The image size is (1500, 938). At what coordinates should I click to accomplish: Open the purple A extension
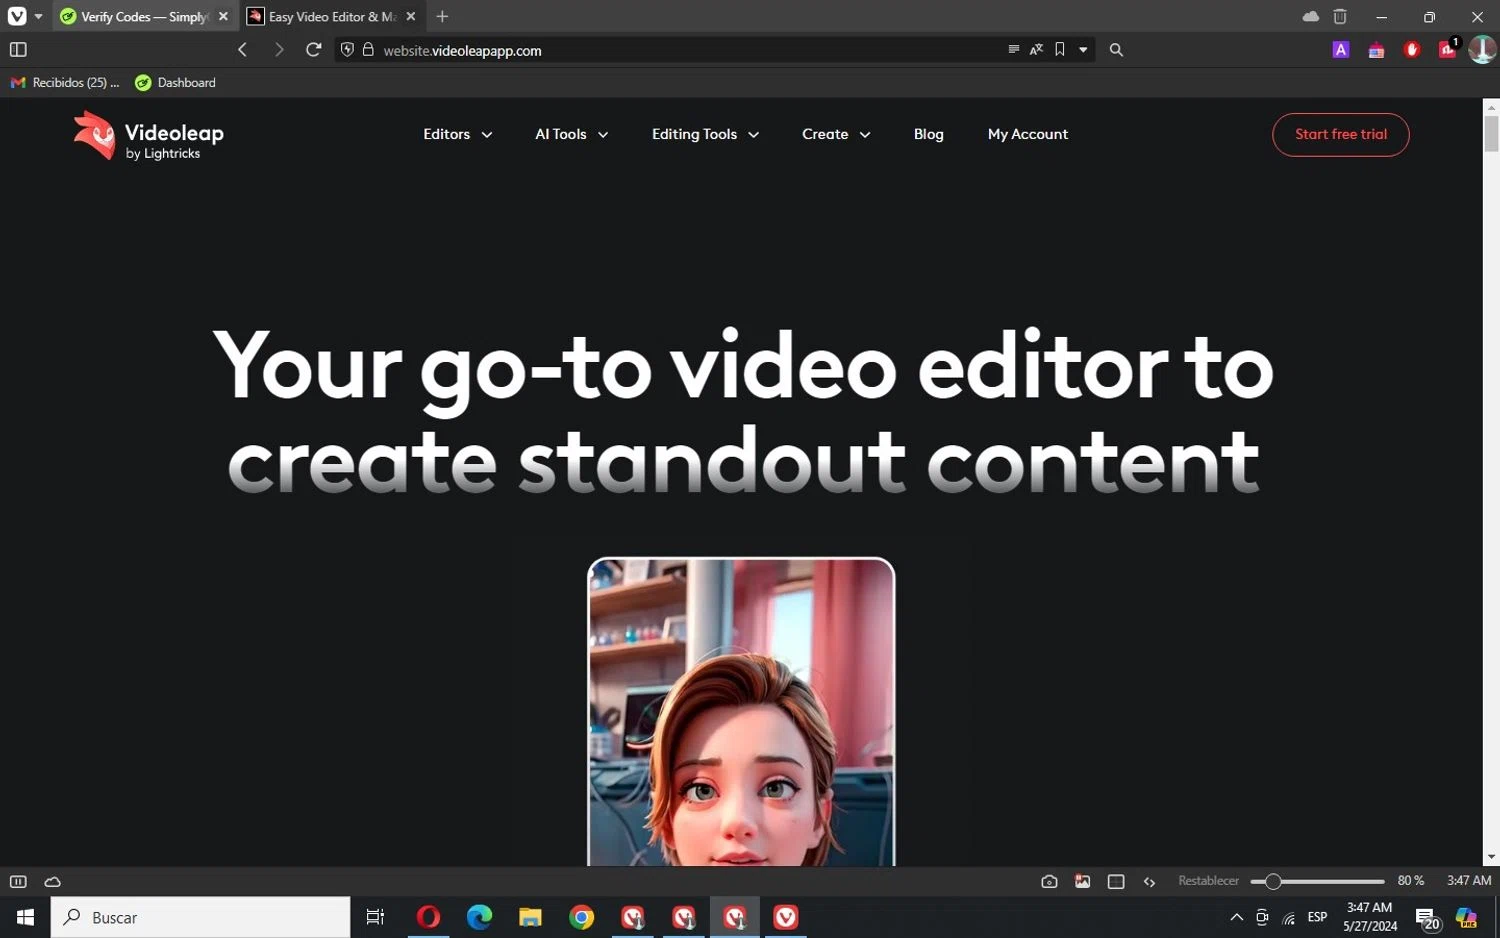point(1341,49)
